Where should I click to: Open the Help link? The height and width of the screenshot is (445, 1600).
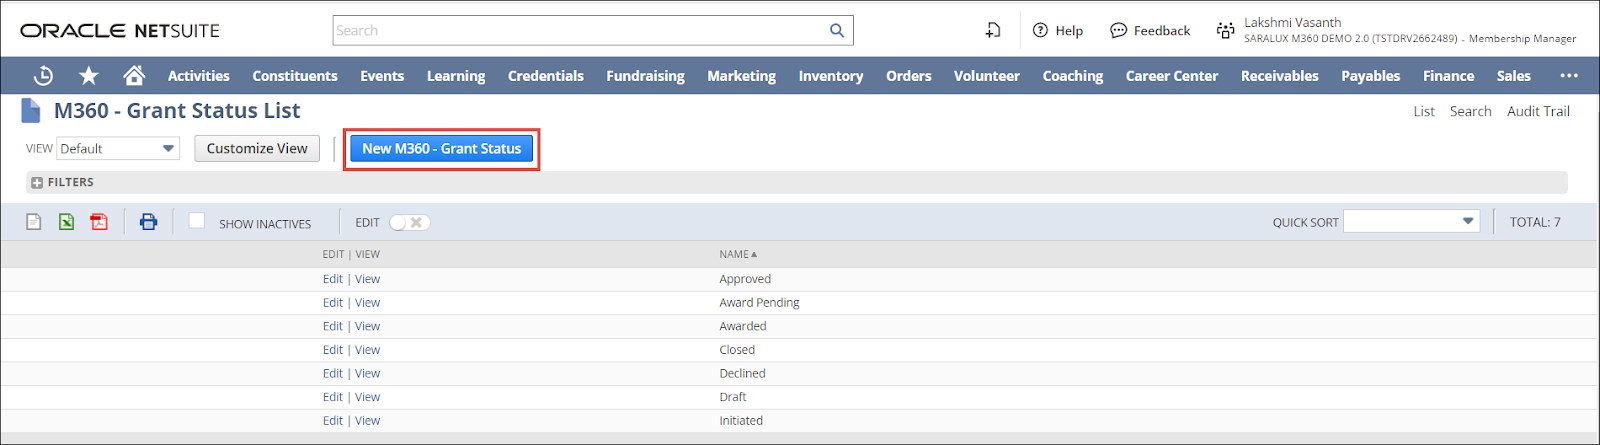(1058, 31)
